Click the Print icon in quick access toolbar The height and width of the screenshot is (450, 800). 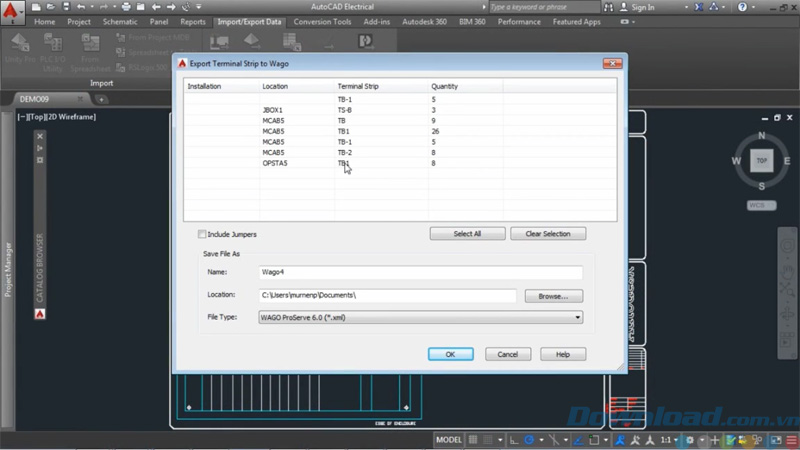click(x=125, y=7)
